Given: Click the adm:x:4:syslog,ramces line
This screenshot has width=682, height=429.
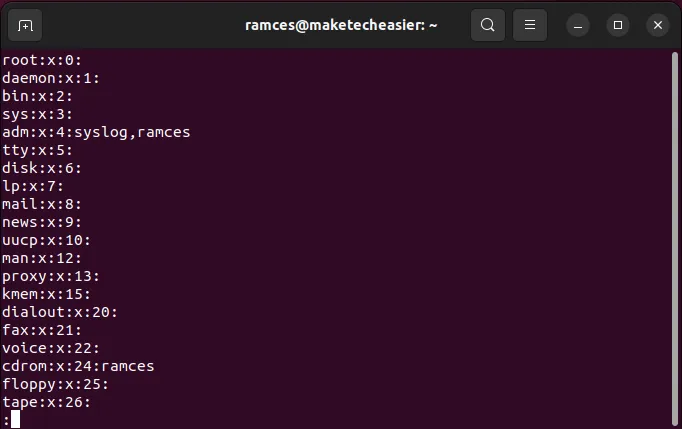Looking at the screenshot, I should [x=96, y=132].
